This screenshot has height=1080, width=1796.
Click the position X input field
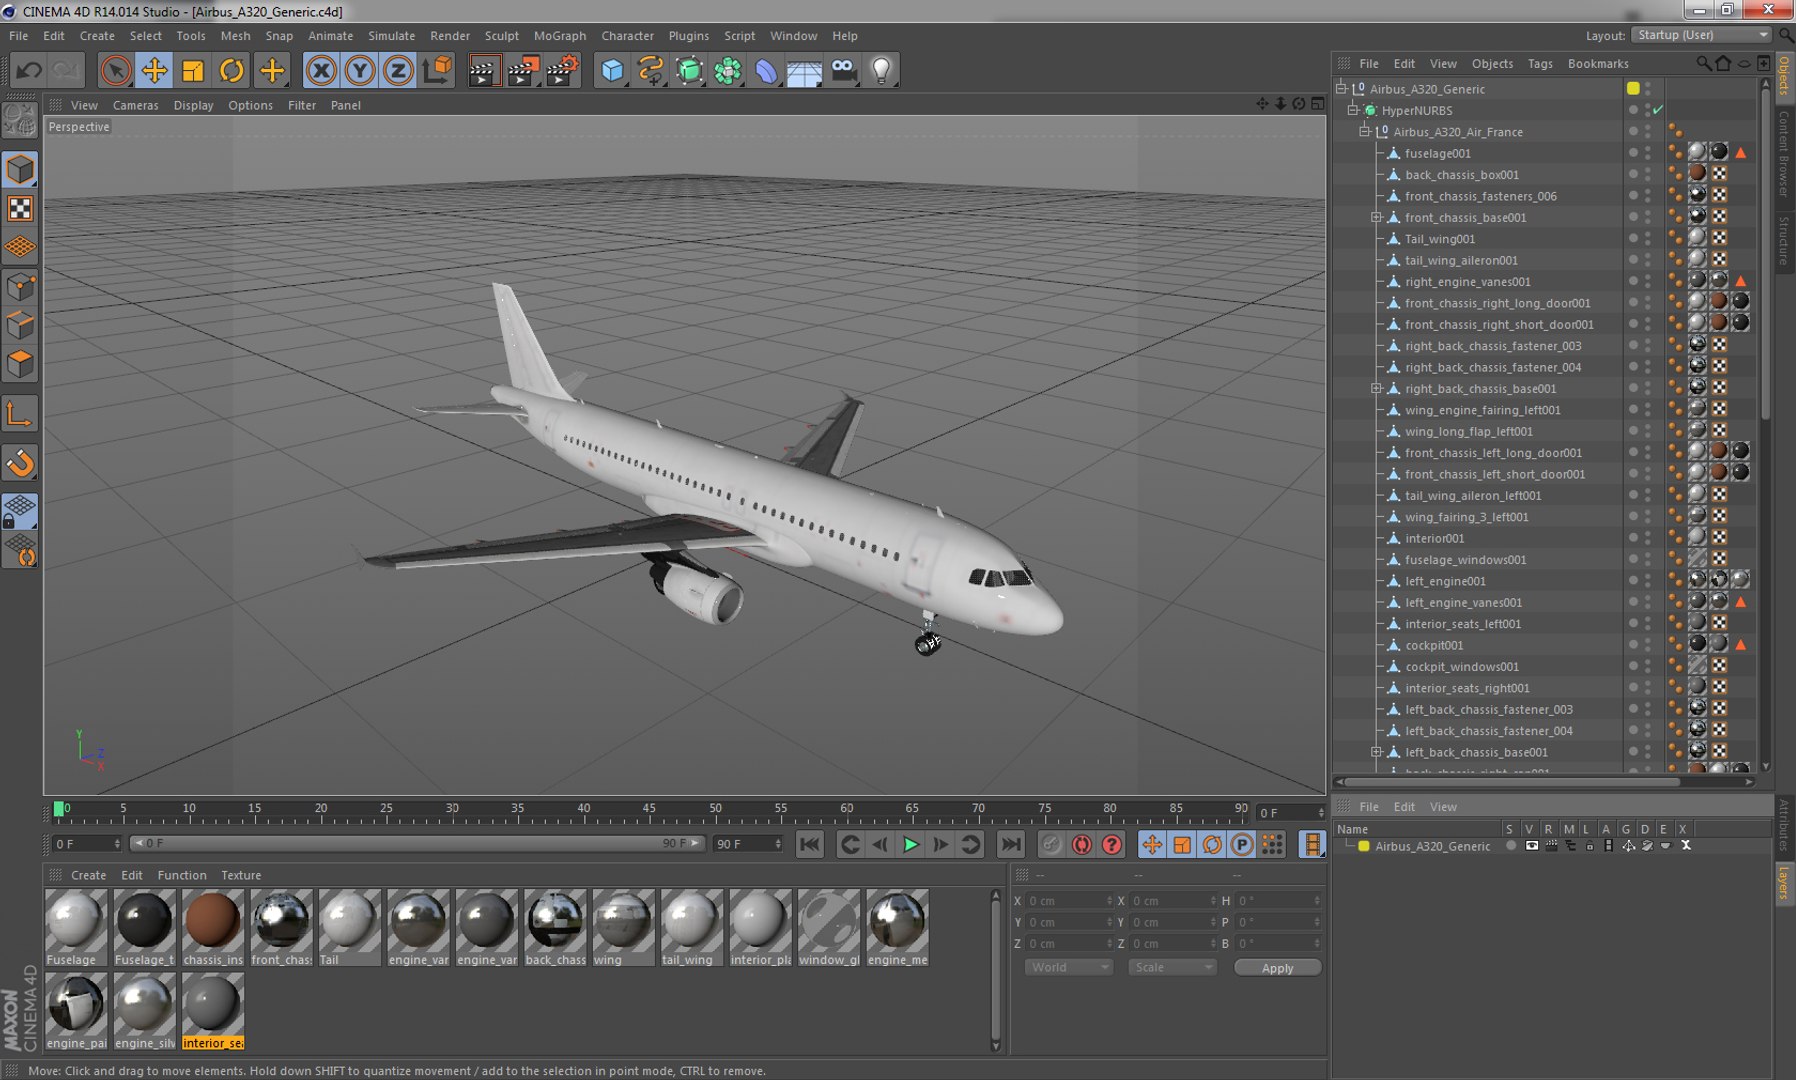click(1068, 901)
